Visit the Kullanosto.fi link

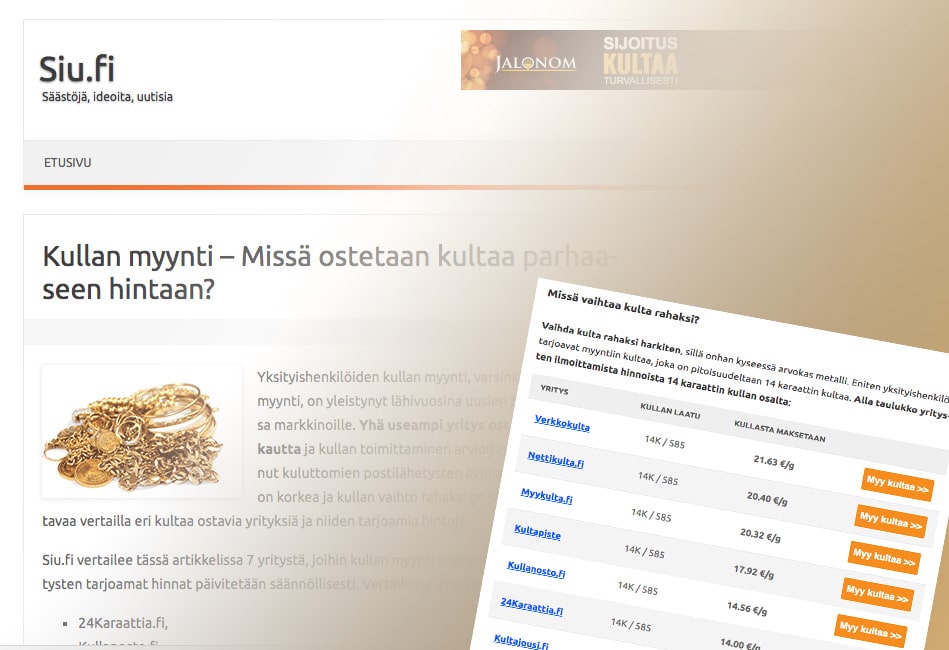(x=536, y=570)
